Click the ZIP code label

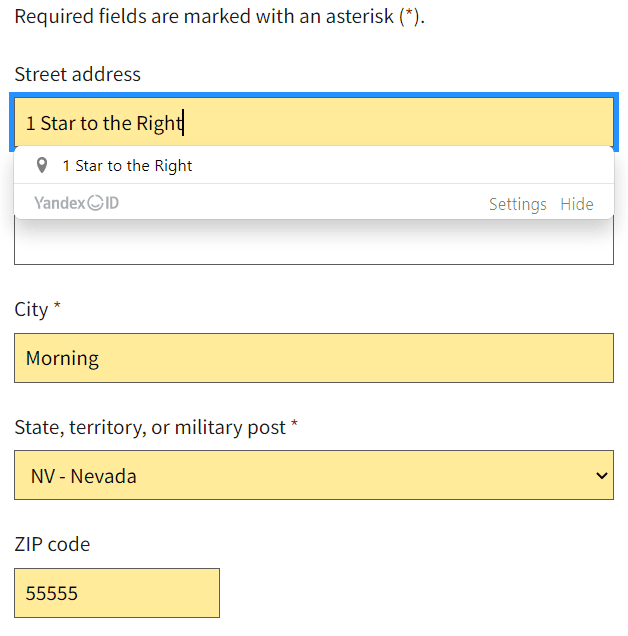click(52, 544)
